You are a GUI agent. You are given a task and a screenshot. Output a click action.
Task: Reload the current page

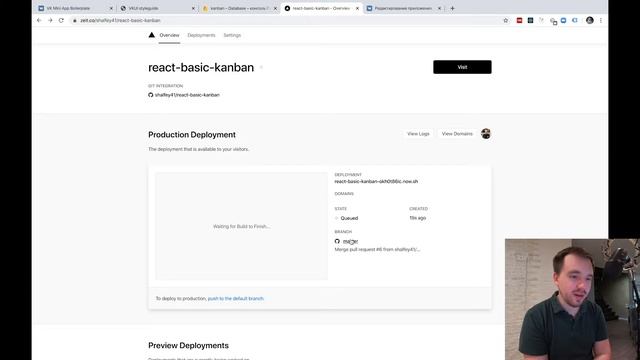click(x=61, y=20)
